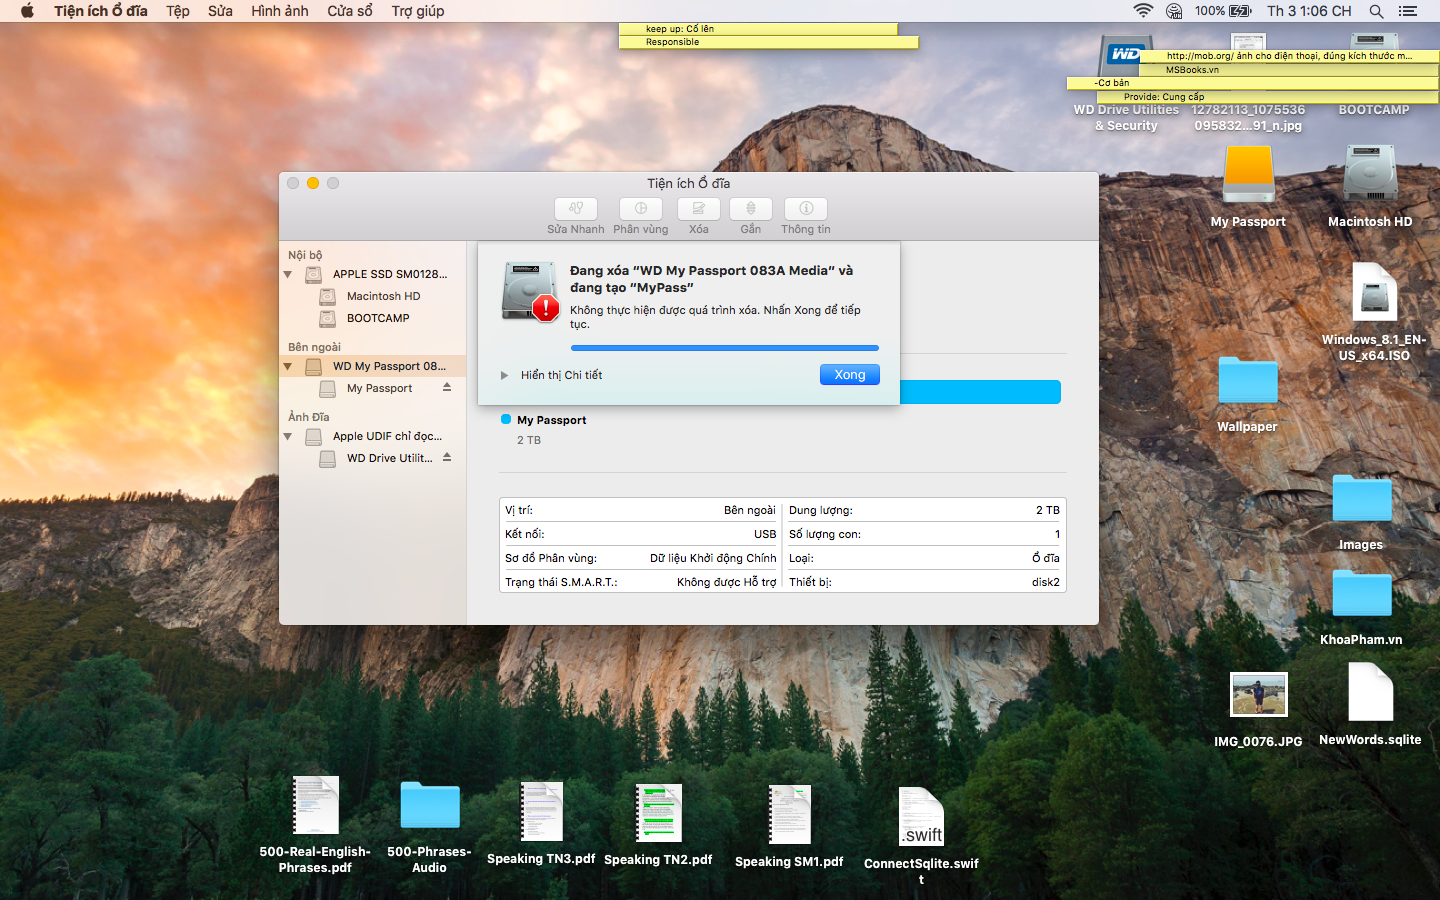Click the My Passport legend label
Image resolution: width=1440 pixels, height=900 pixels.
point(552,420)
